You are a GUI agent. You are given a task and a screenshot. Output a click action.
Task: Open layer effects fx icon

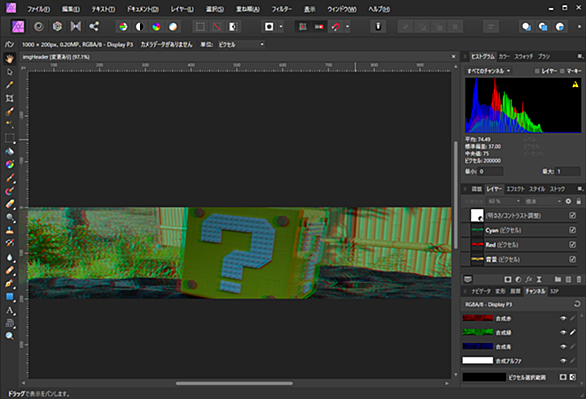pyautogui.click(x=529, y=279)
